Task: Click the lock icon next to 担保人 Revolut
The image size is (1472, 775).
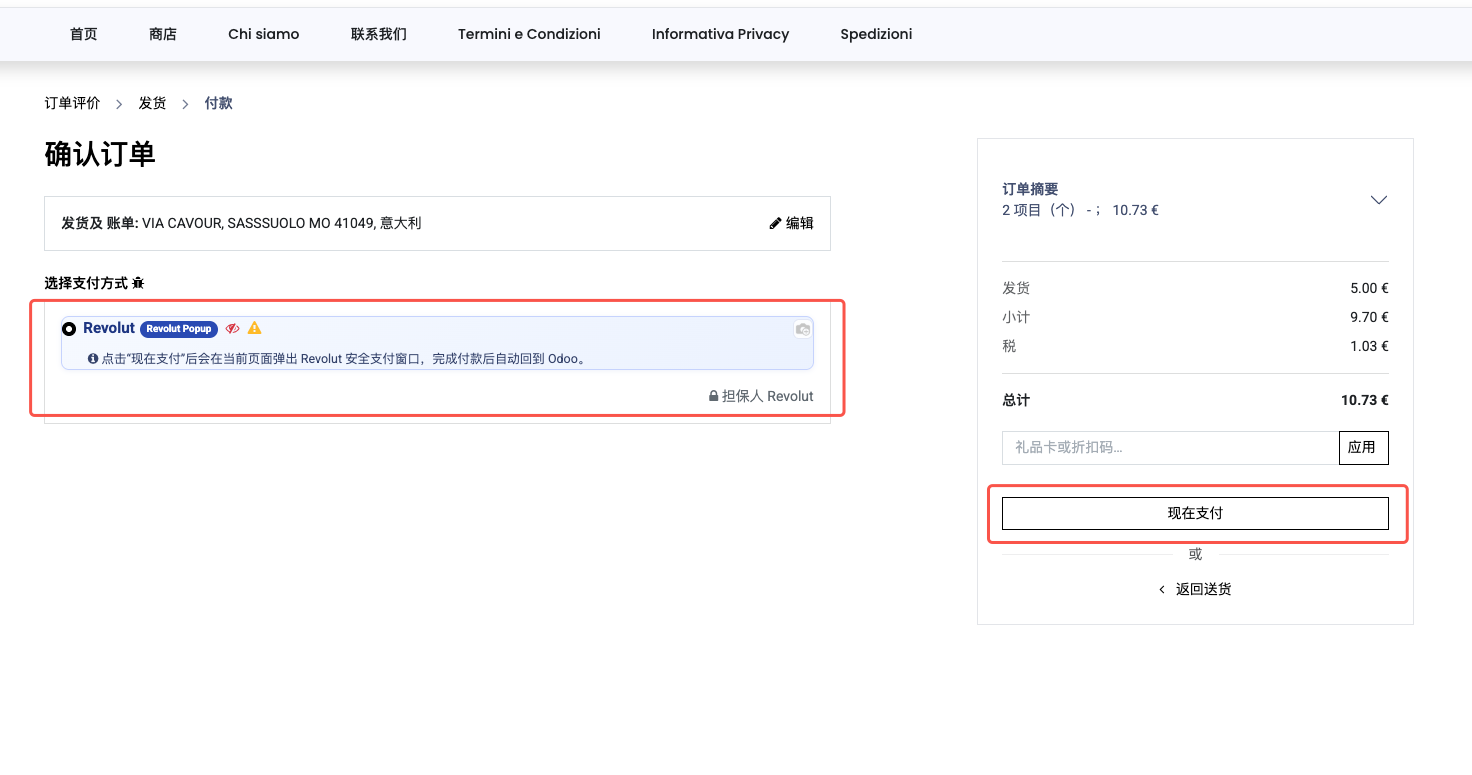Action: [x=712, y=395]
